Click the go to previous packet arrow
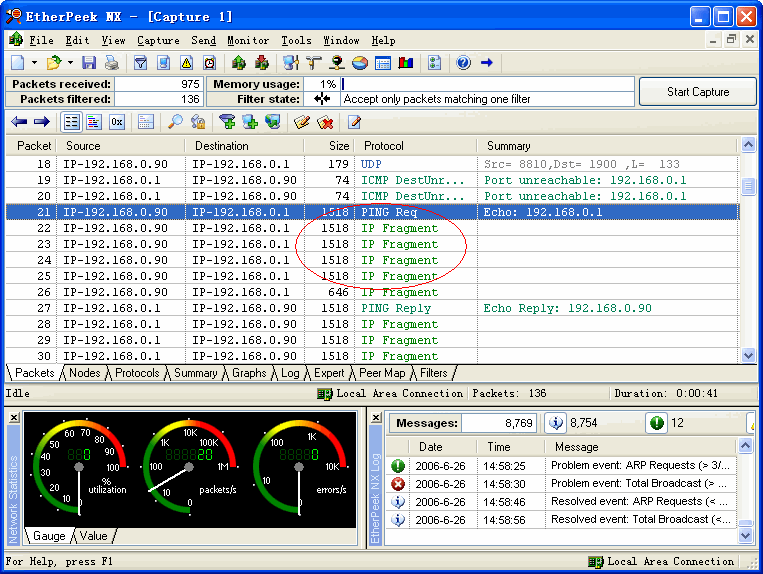Screen dimensions: 763x574 (18, 122)
